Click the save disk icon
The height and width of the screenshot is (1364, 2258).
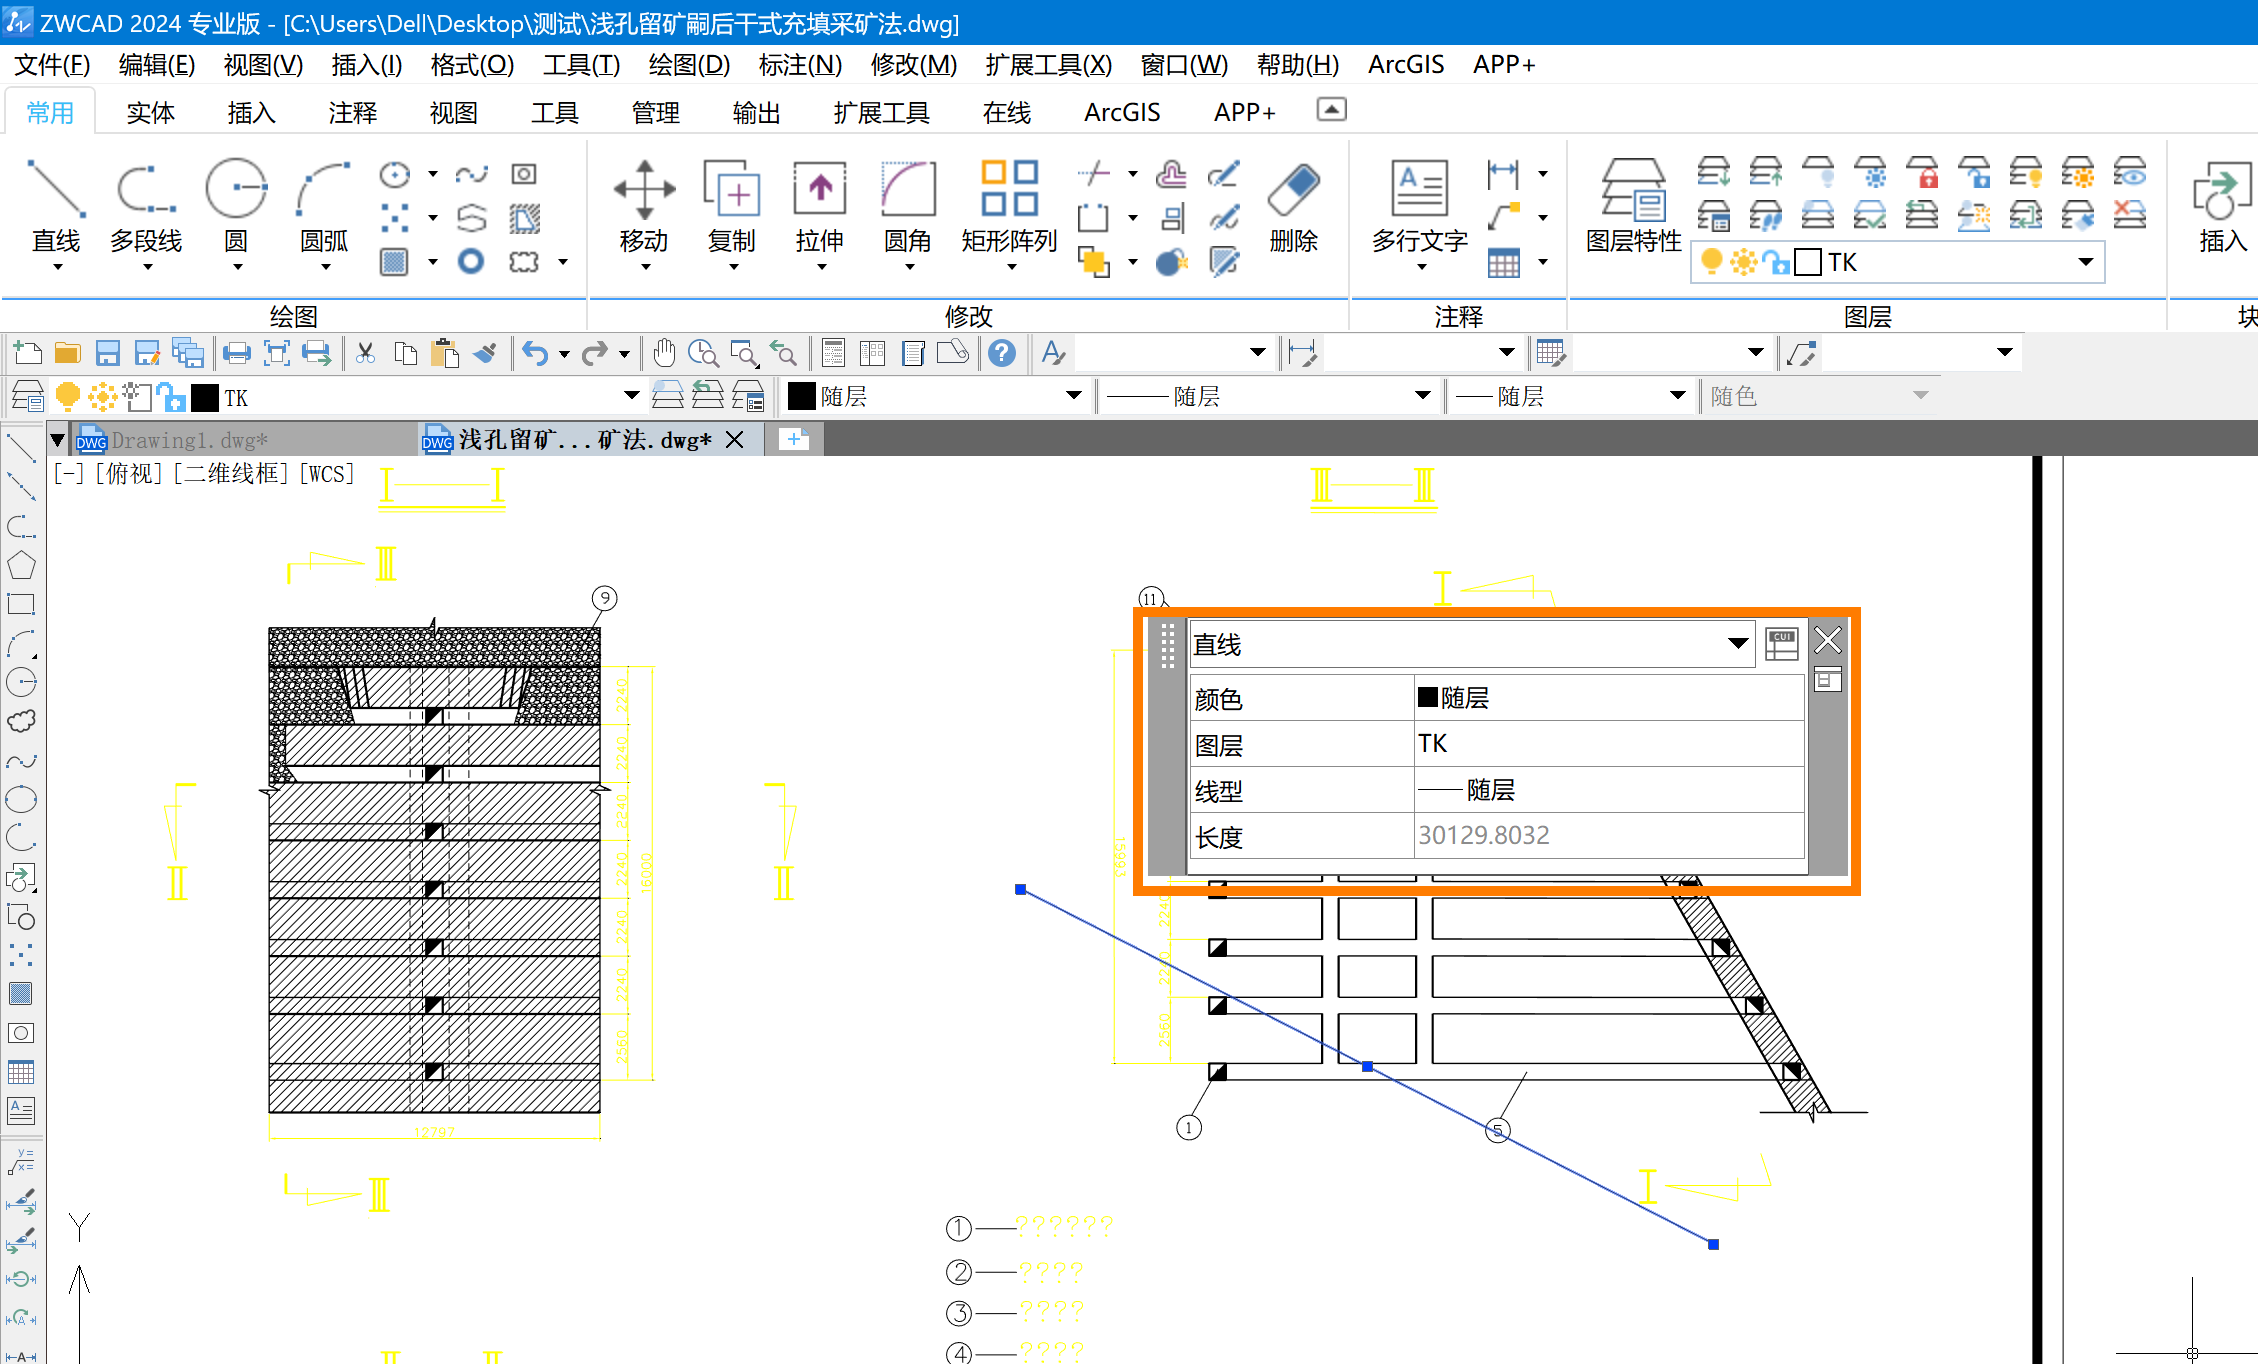(107, 353)
